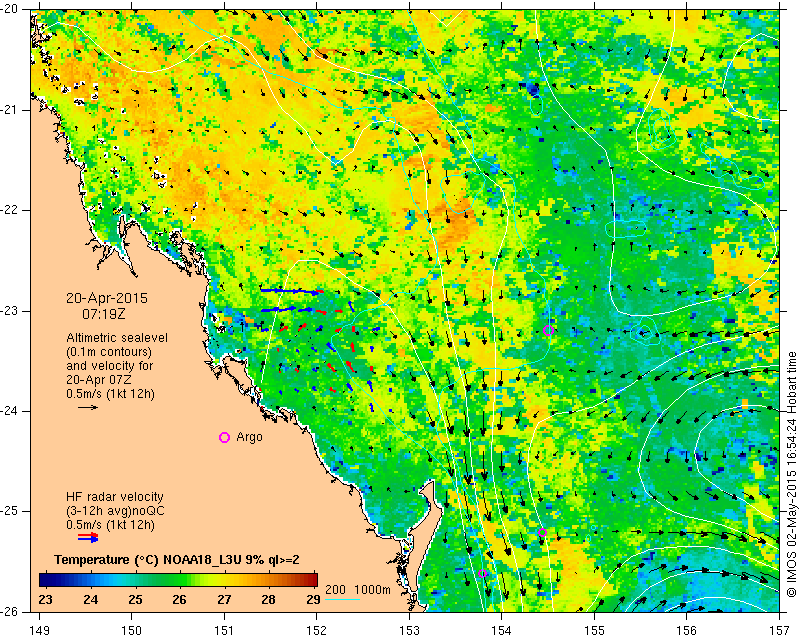Click the IMOS copyright timestamp text
This screenshot has height=640, width=800.
tap(791, 474)
